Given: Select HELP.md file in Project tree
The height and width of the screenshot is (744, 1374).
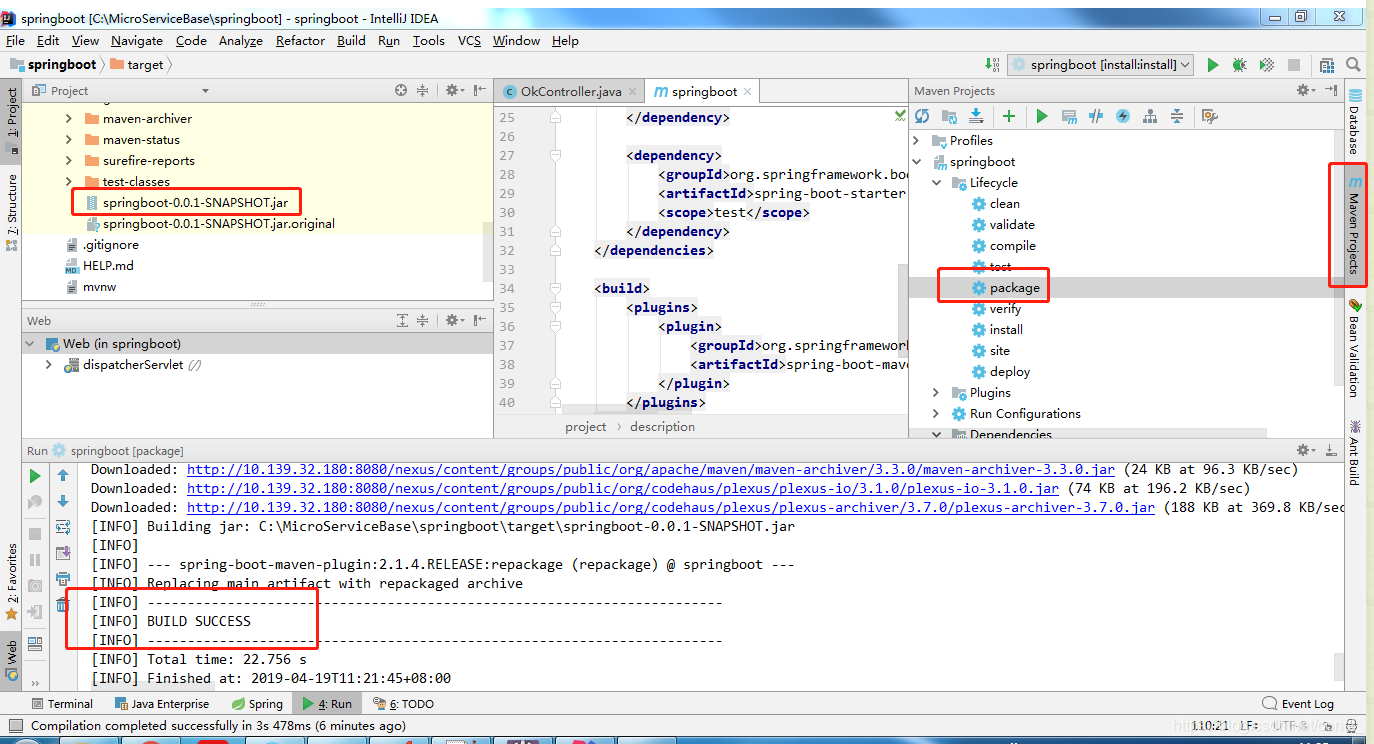Looking at the screenshot, I should click(108, 265).
